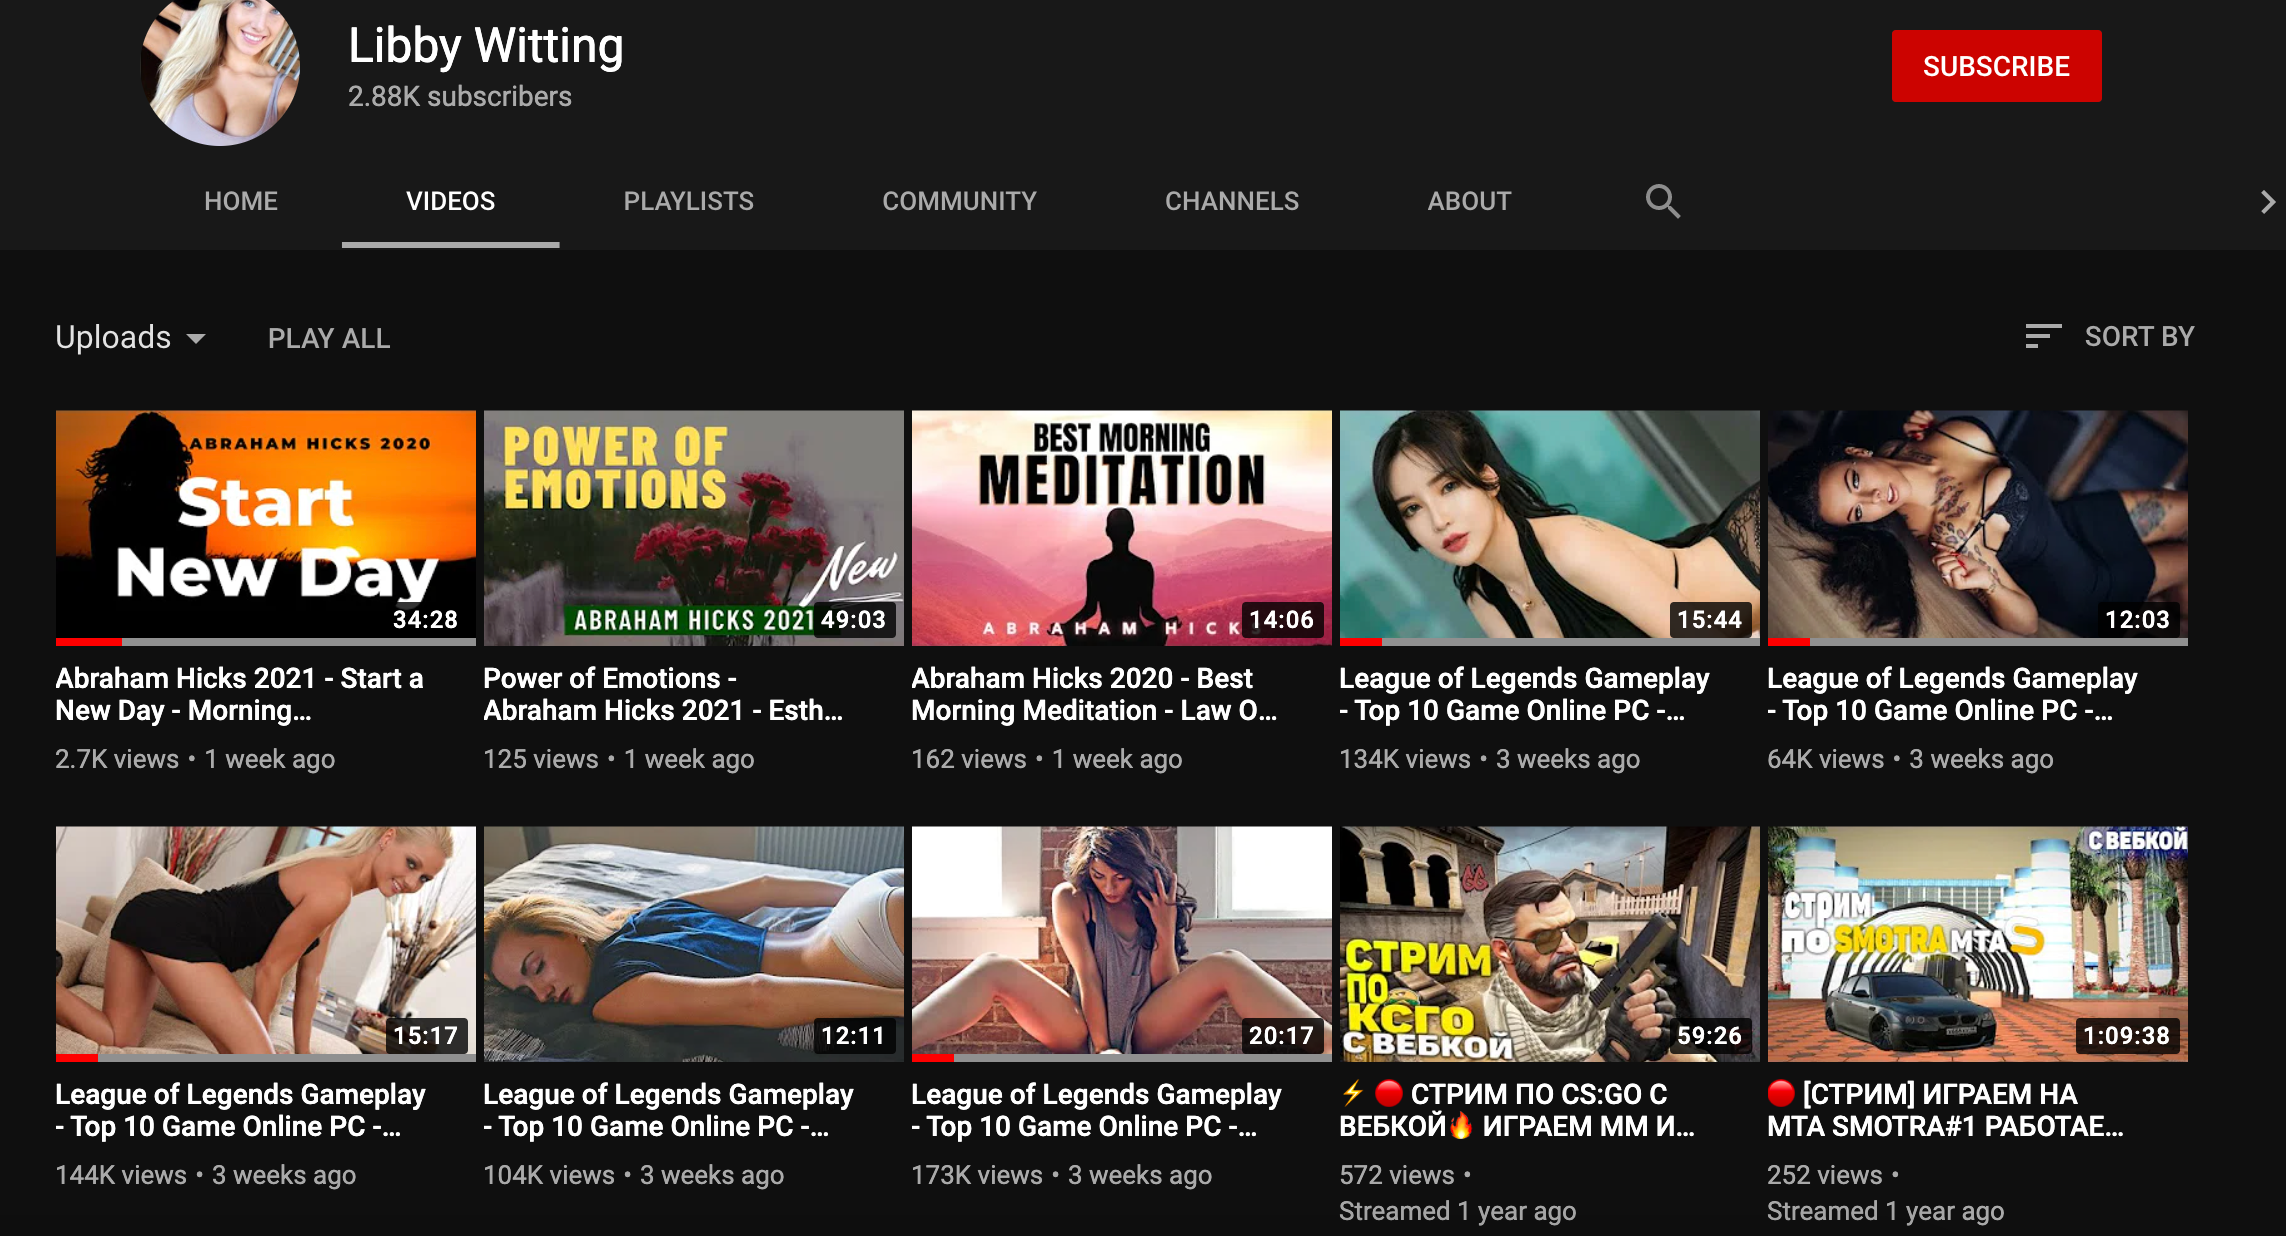Screen dimensions: 2286x1236
Task: Open the 15:17 League of Legends thumbnail
Action: (266, 944)
